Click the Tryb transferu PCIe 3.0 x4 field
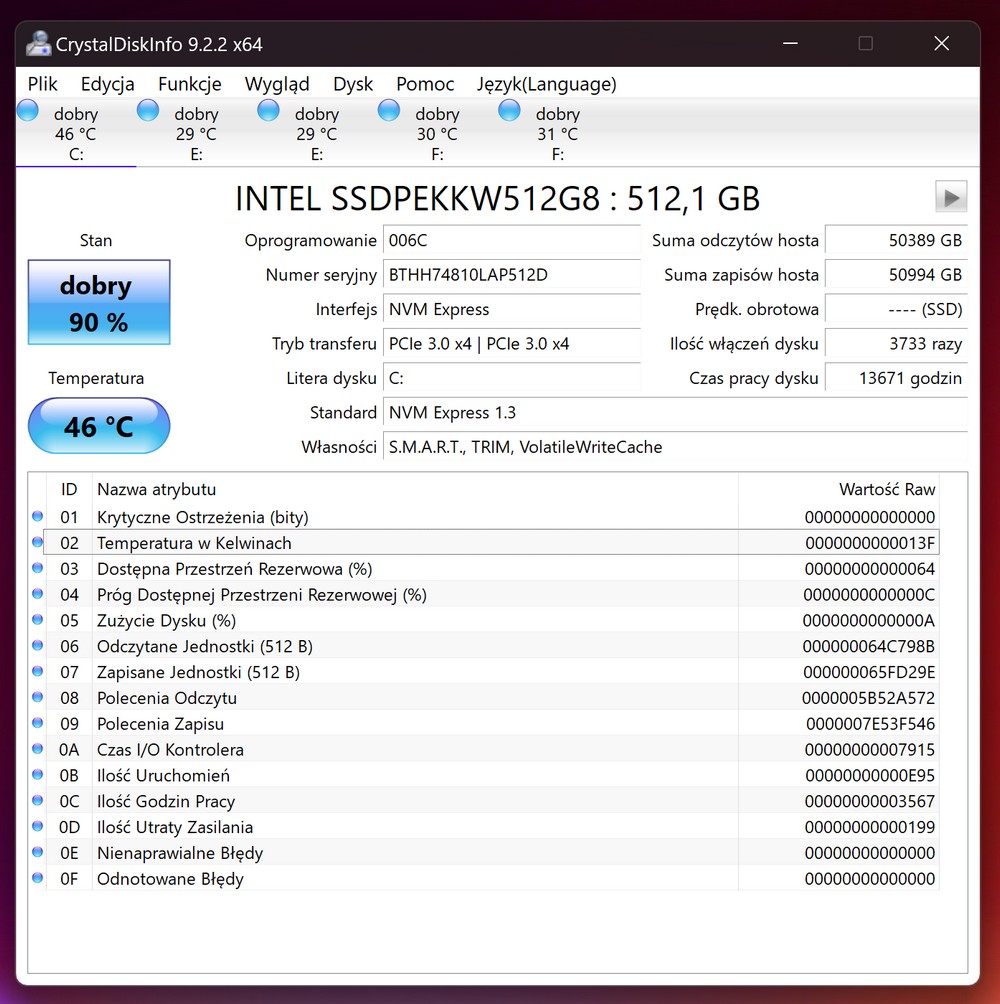 point(512,344)
